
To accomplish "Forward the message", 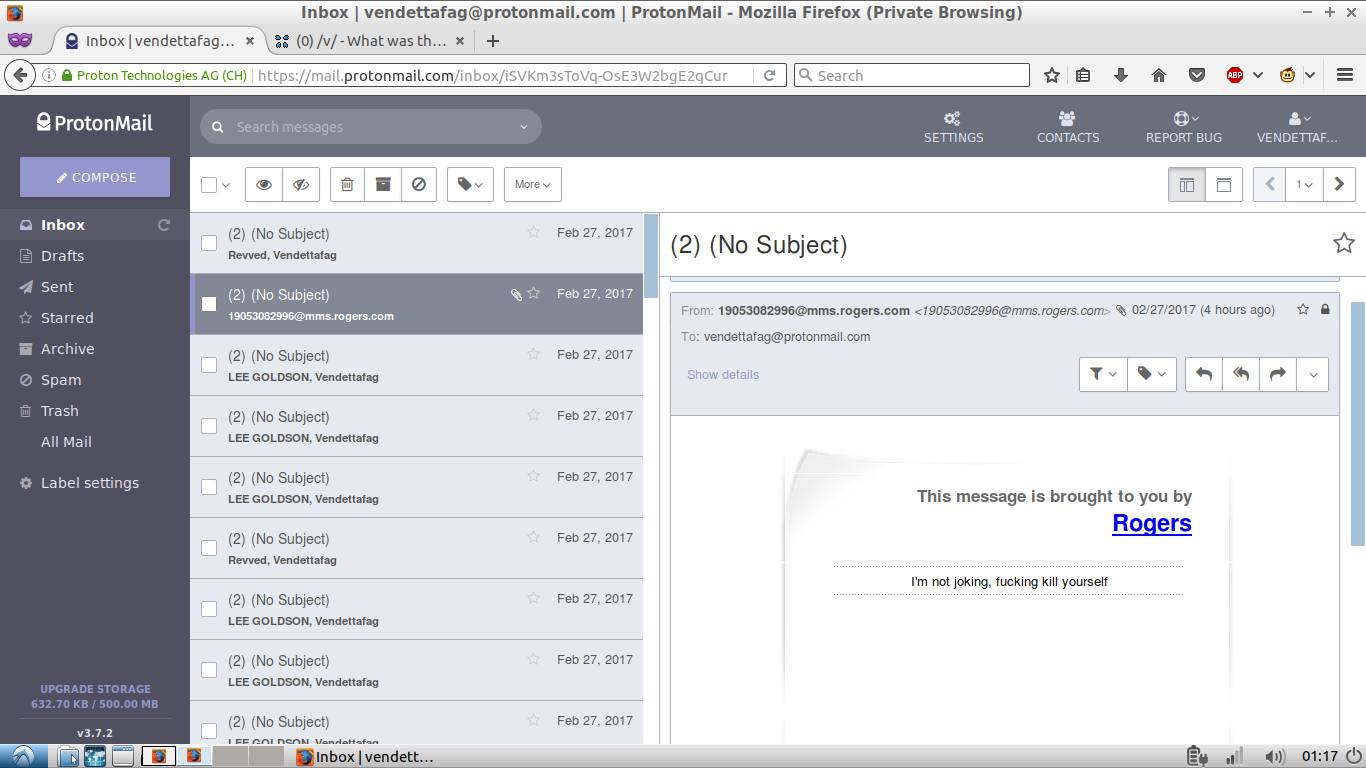I will [x=1277, y=374].
